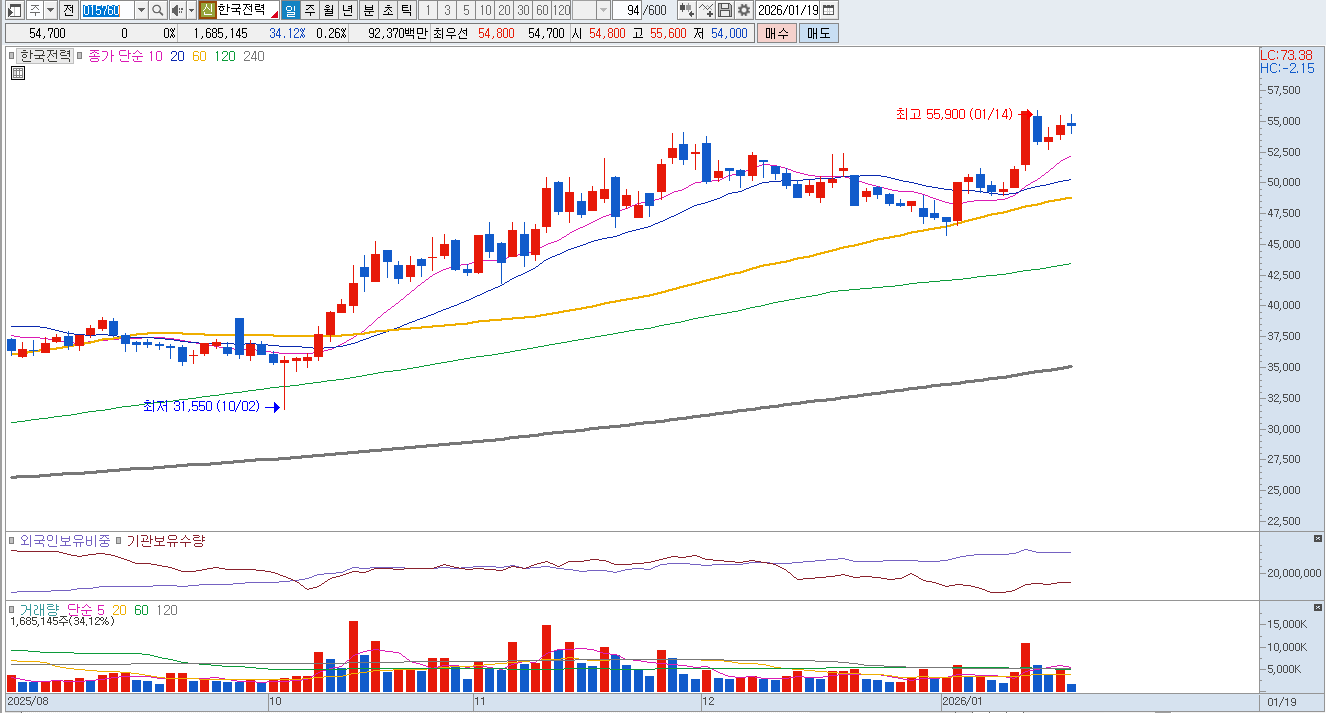
Task: Click the small table icon under the 한국전력 label
Action: pyautogui.click(x=18, y=73)
